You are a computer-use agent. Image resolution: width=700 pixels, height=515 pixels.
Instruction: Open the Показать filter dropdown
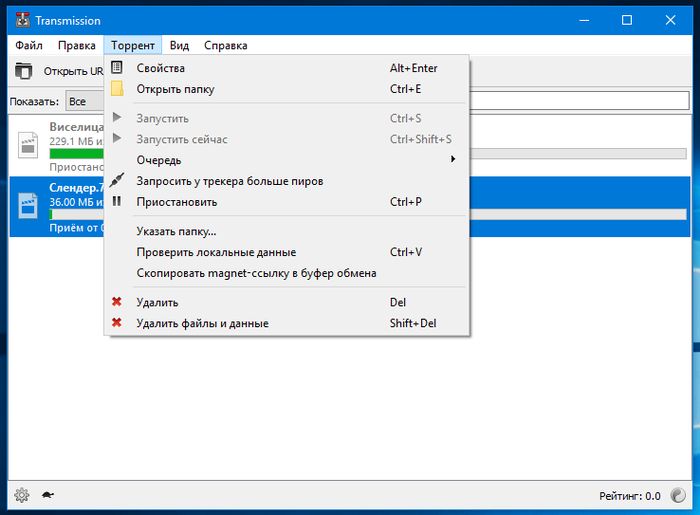point(86,101)
